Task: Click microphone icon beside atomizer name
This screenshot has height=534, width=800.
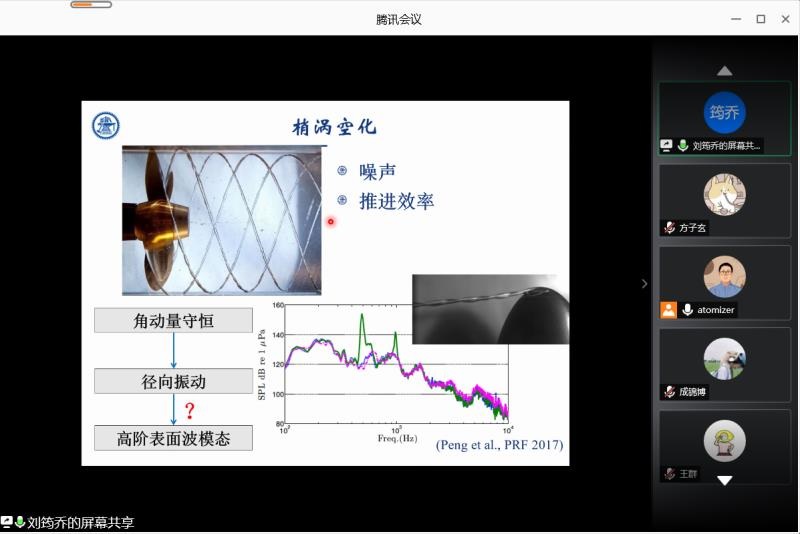Action: pyautogui.click(x=687, y=310)
